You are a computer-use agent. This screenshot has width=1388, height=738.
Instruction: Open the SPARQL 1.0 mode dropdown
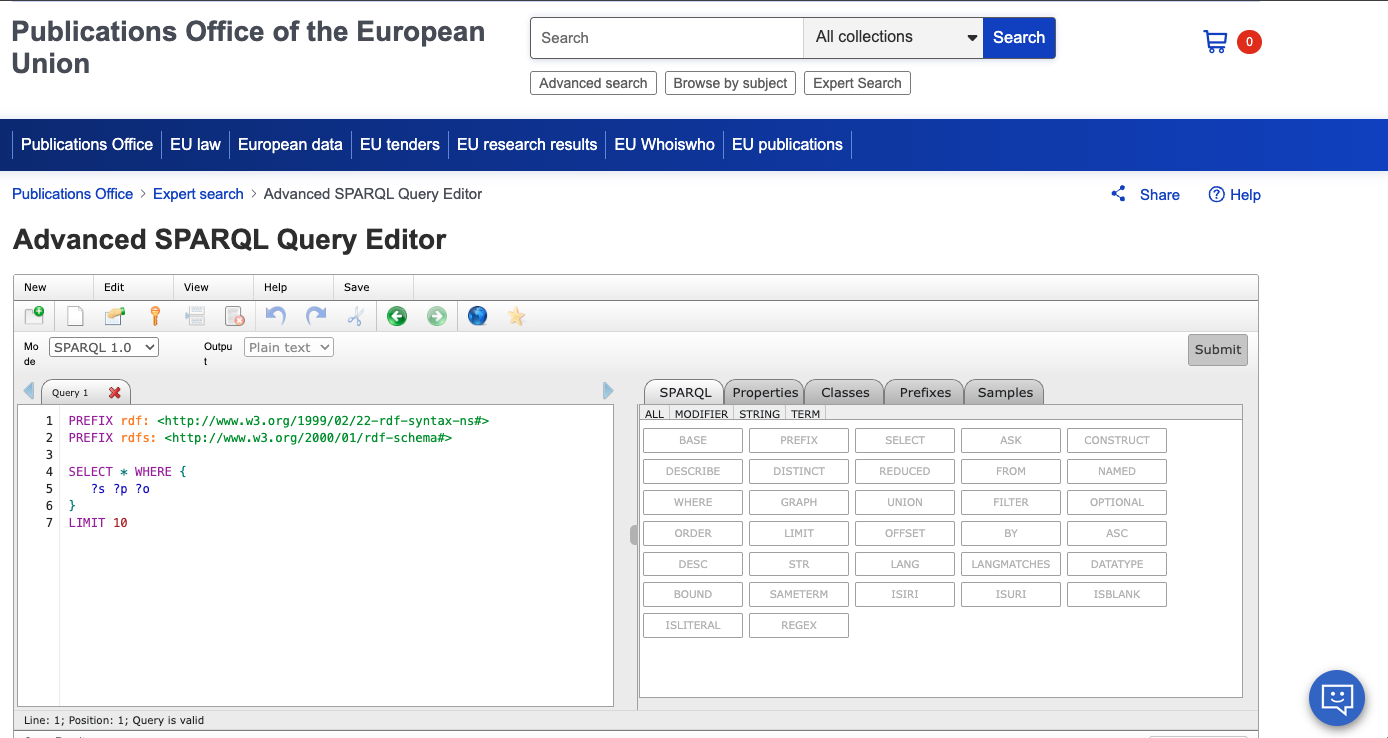[x=104, y=347]
